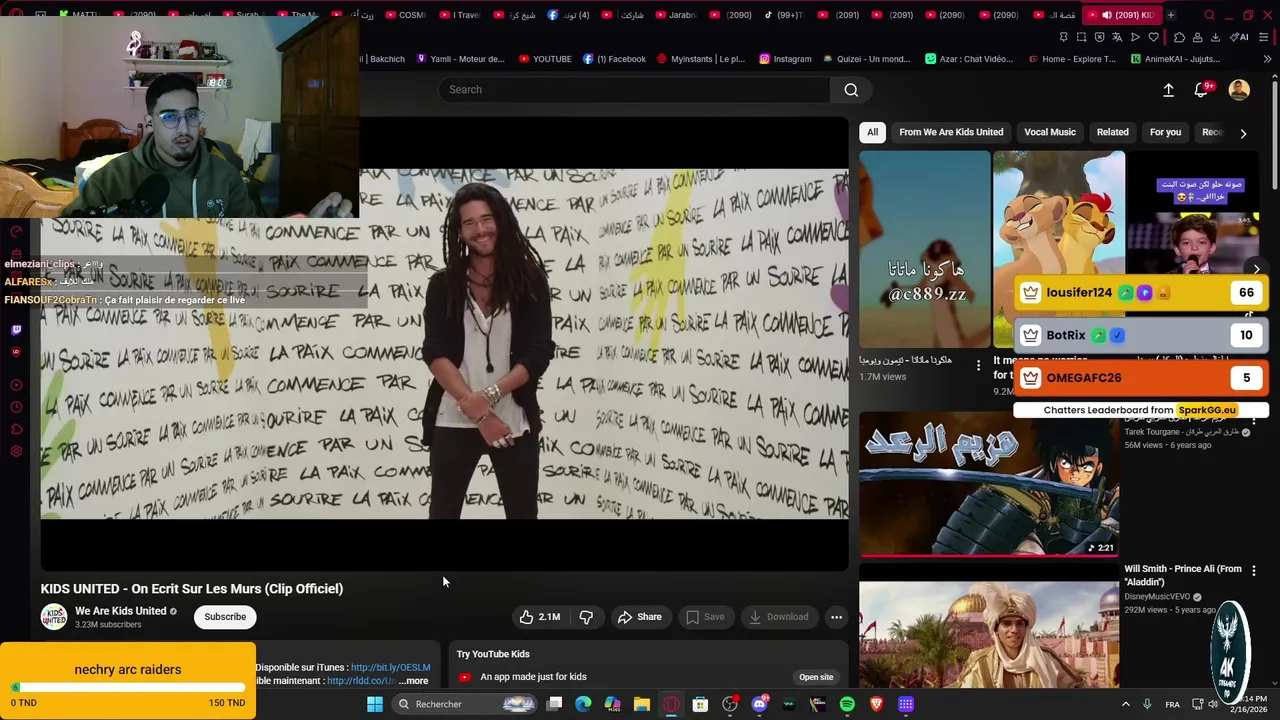This screenshot has width=1280, height=720.
Task: Select the For you chip
Action: [x=1165, y=132]
